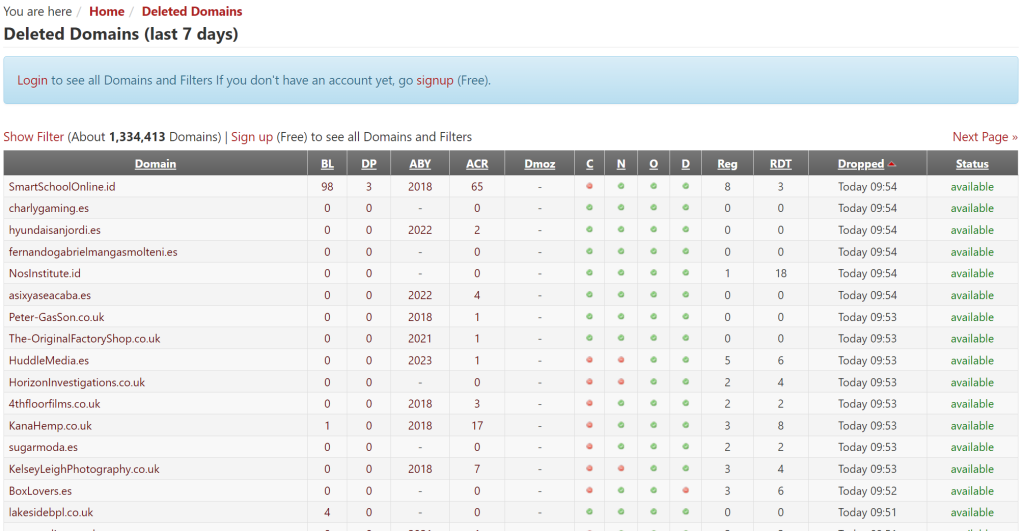Open the hyundaisanjordi.es domain link
1024x531 pixels.
55,229
